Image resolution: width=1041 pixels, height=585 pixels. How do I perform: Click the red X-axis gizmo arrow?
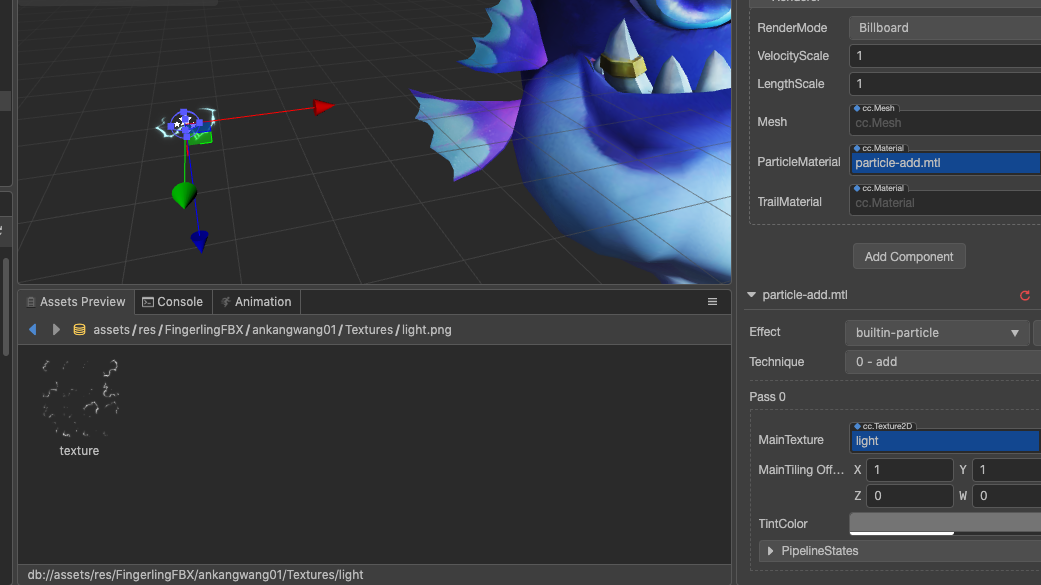(323, 106)
